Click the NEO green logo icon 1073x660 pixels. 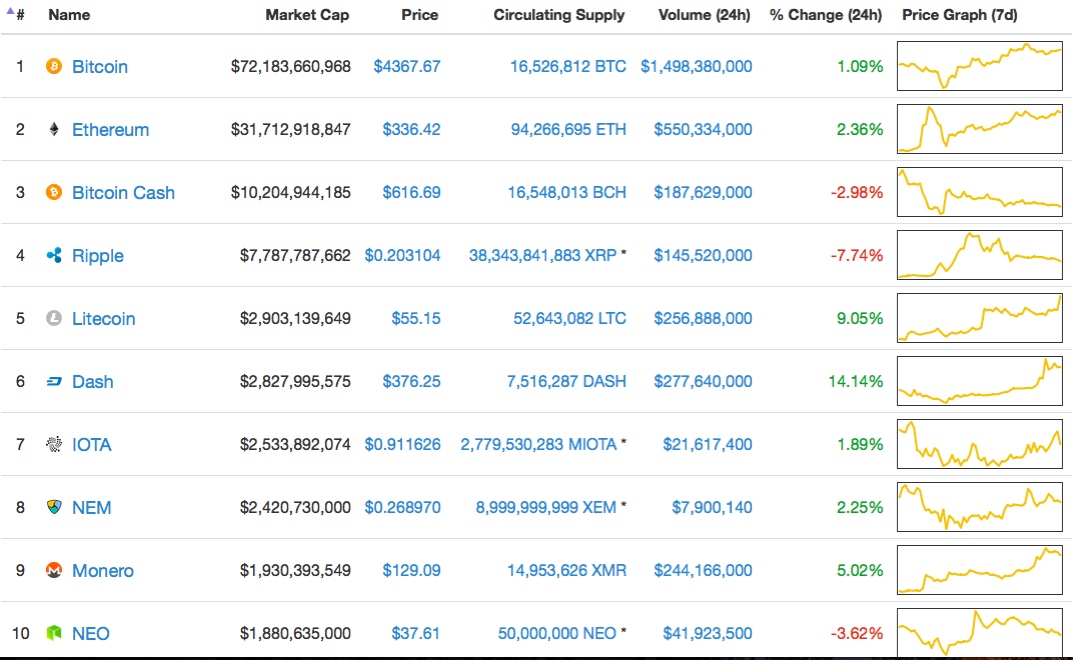54,634
